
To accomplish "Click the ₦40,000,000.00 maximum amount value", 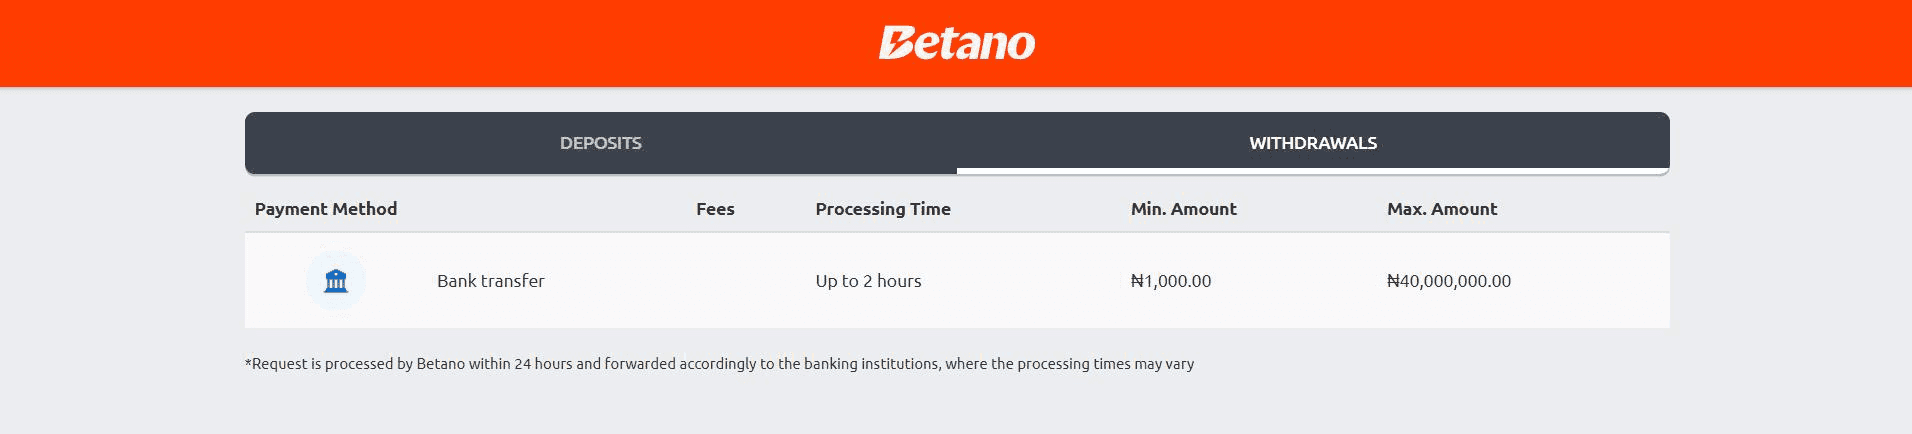I will click(1448, 281).
